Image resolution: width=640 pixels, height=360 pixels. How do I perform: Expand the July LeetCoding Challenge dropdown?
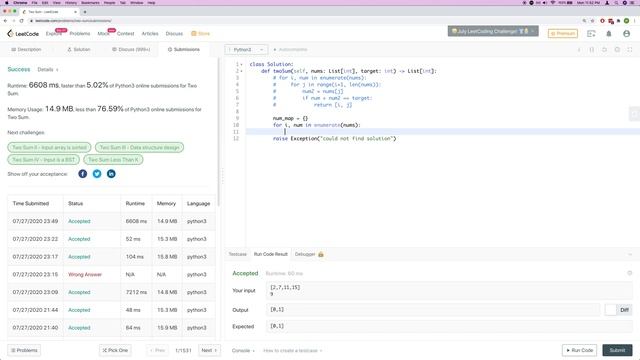pos(493,31)
